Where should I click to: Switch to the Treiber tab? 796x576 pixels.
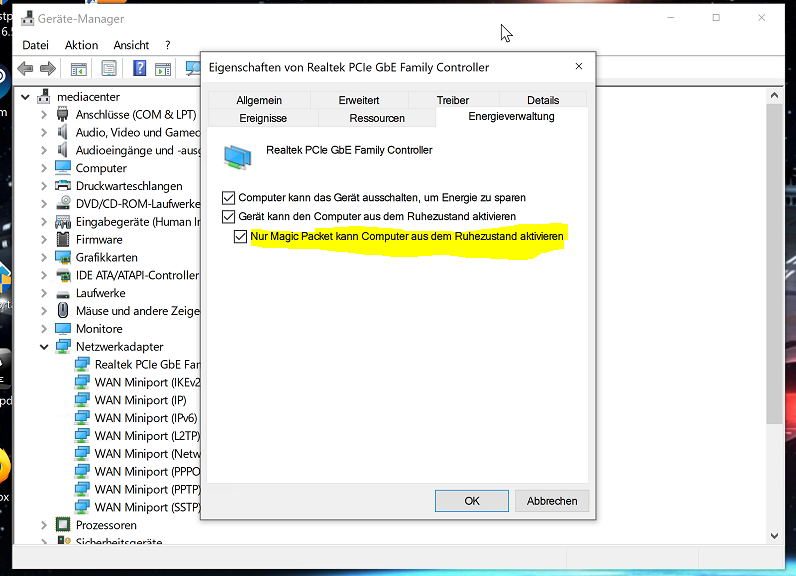[453, 100]
